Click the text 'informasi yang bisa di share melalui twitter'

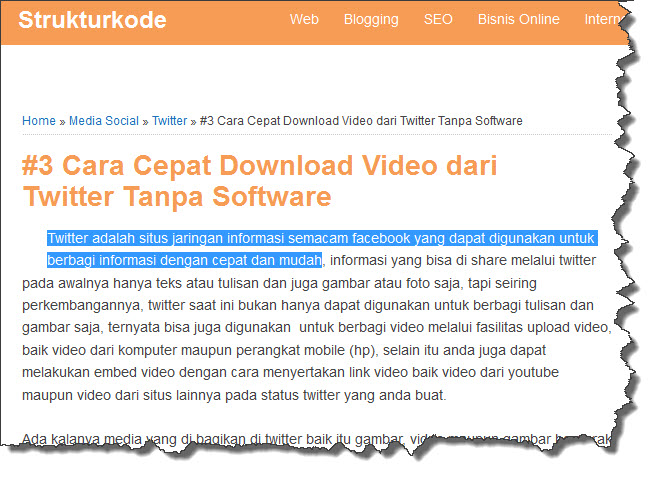[463, 261]
